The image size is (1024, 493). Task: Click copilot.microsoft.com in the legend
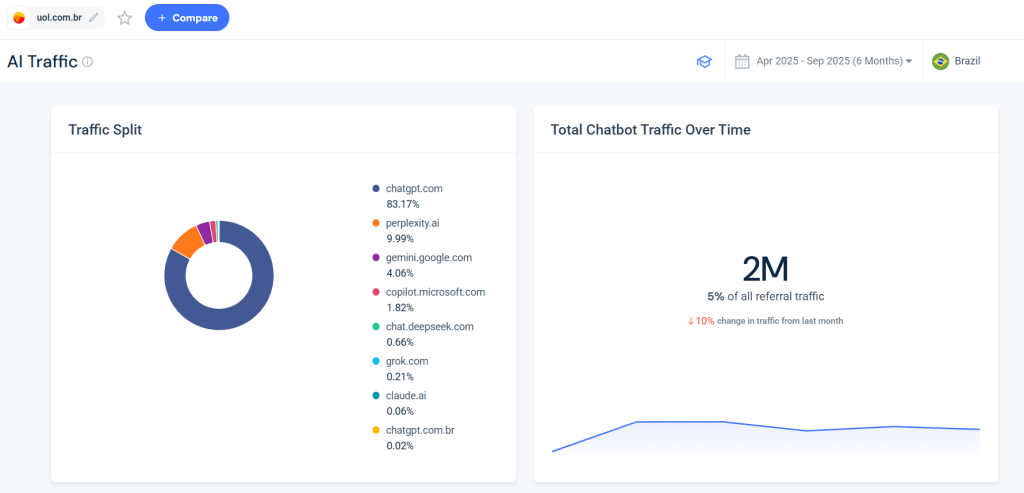click(x=435, y=292)
